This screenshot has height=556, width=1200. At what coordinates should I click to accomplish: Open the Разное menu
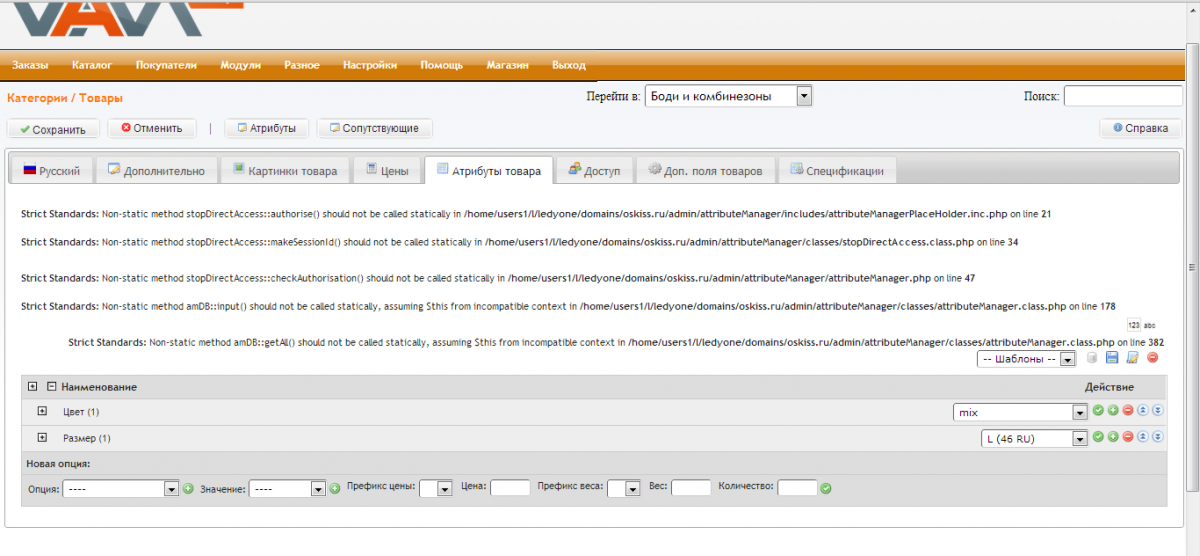click(302, 65)
